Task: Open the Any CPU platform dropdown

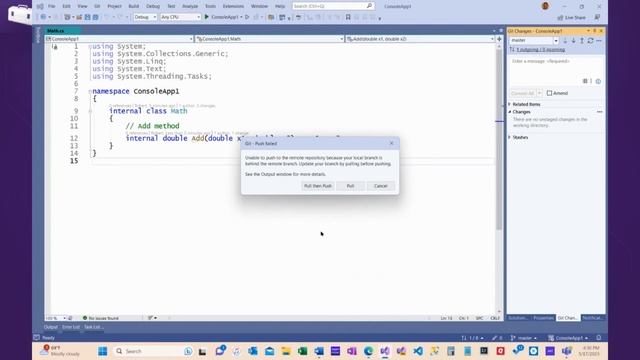Action: [x=180, y=17]
